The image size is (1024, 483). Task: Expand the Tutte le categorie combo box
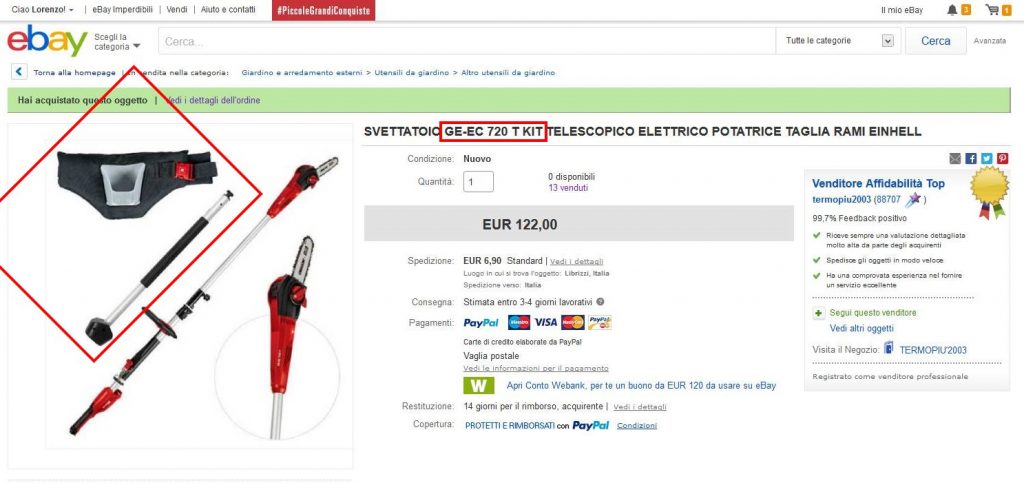[x=838, y=40]
